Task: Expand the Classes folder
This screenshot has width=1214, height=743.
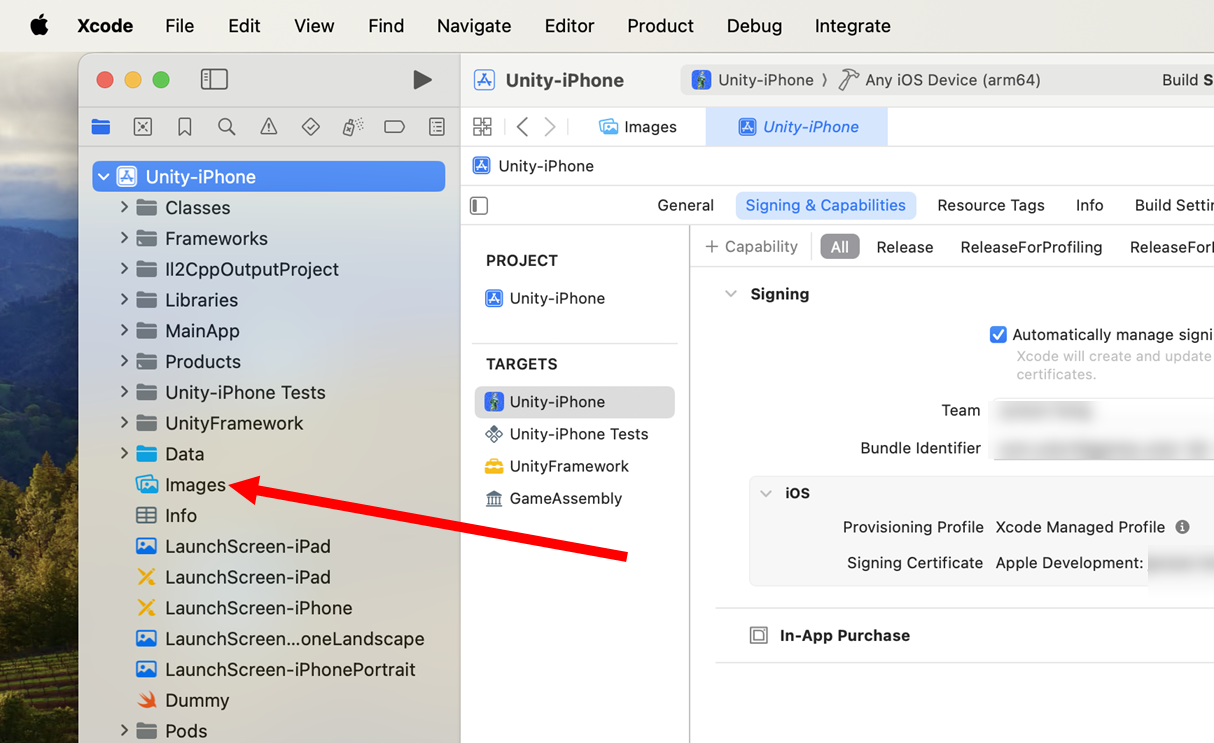Action: coord(124,207)
